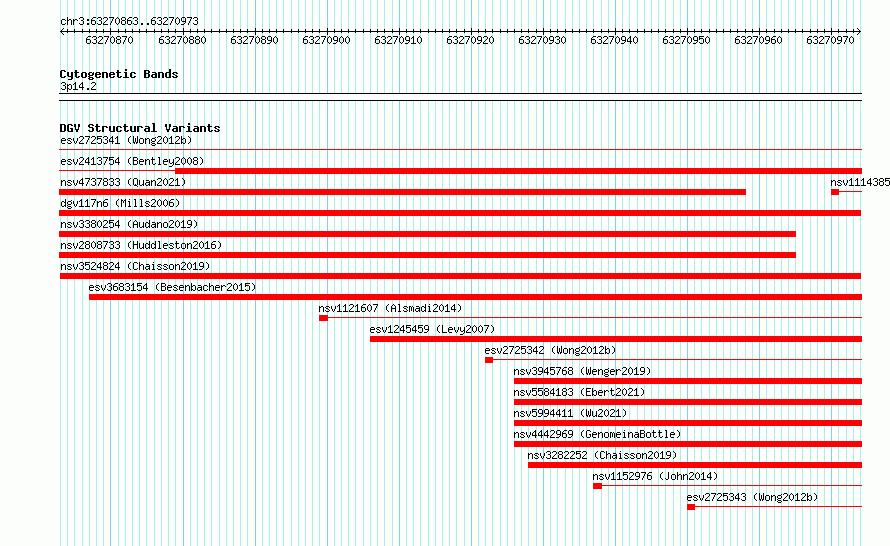Click the small red block under nsv1114385

click(835, 192)
